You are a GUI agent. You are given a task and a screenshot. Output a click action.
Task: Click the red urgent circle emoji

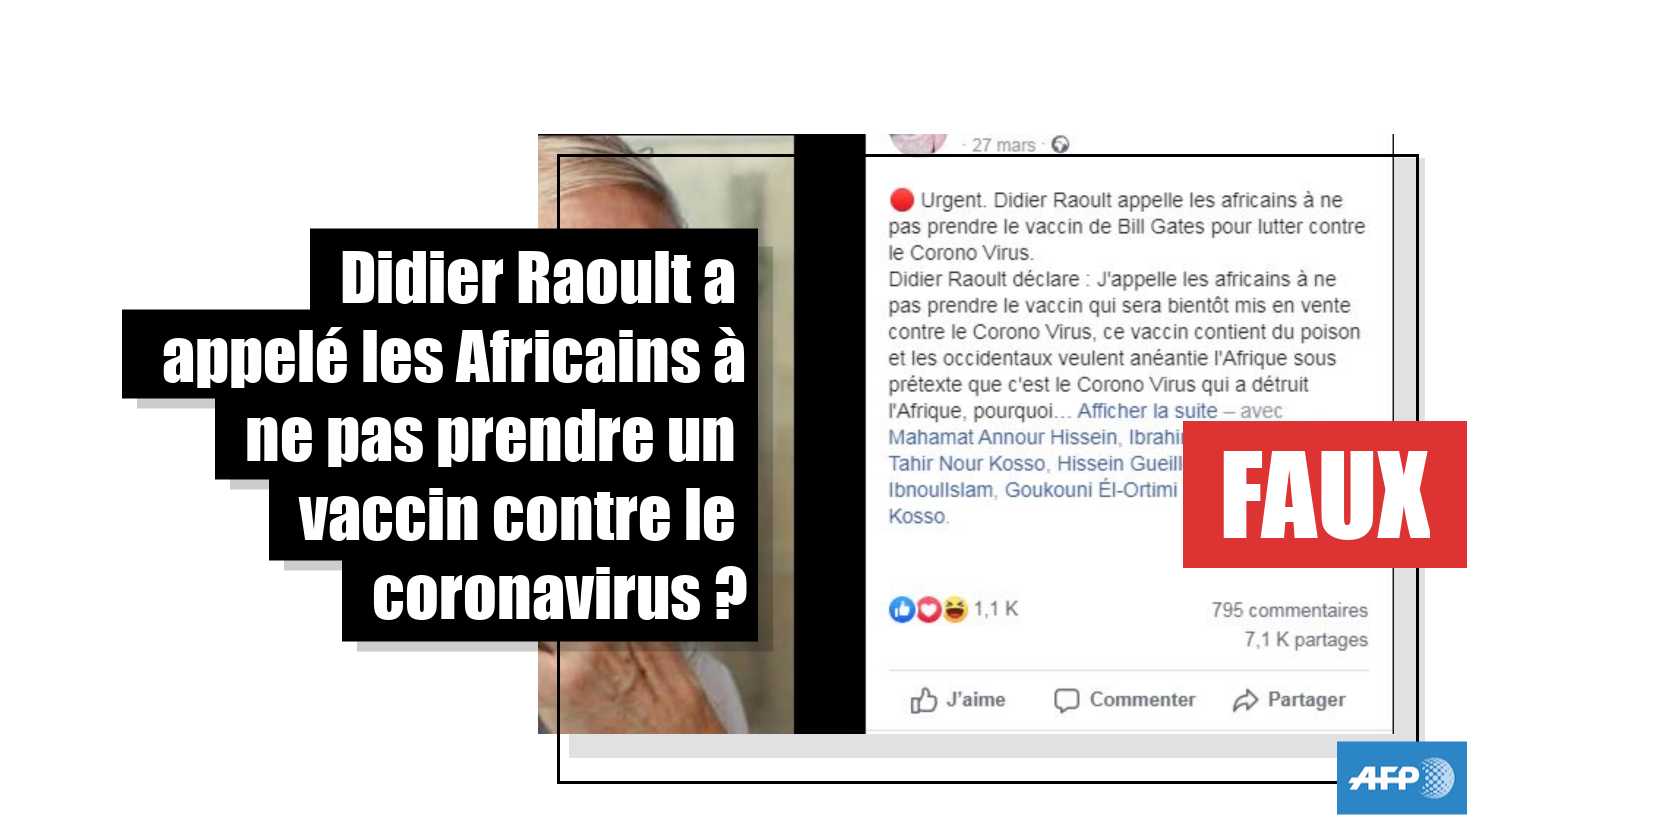901,200
